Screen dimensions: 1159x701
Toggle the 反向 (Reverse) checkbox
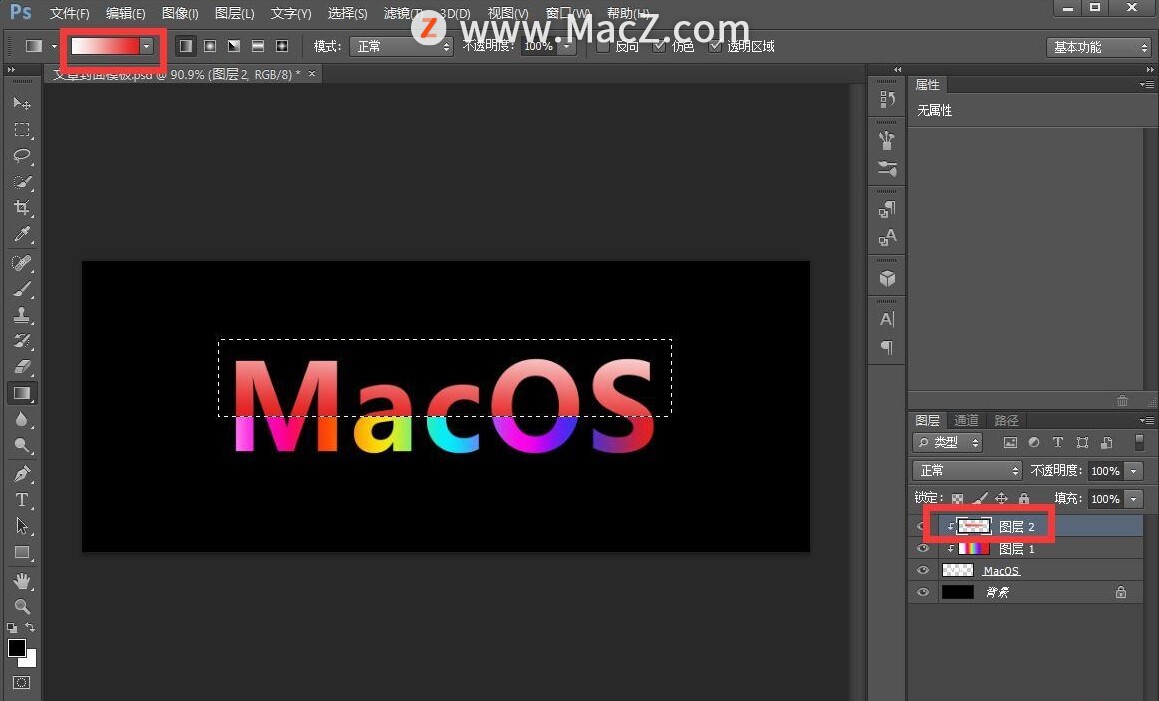click(602, 47)
